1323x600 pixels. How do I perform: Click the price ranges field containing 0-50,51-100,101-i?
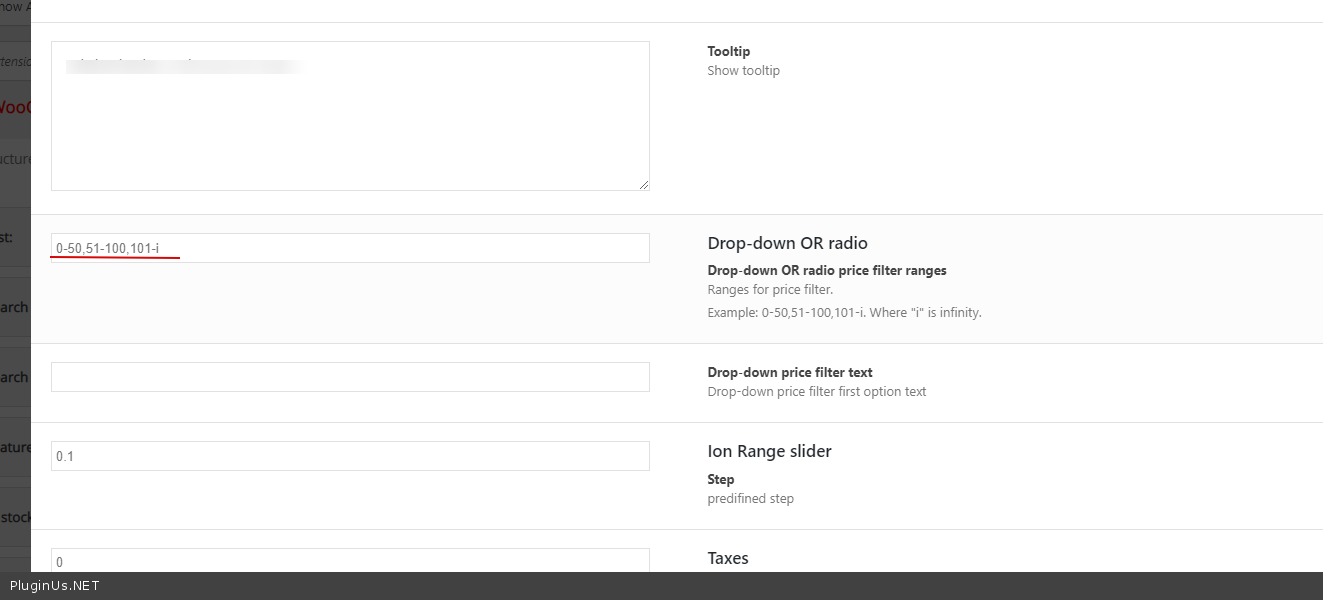pyautogui.click(x=350, y=248)
